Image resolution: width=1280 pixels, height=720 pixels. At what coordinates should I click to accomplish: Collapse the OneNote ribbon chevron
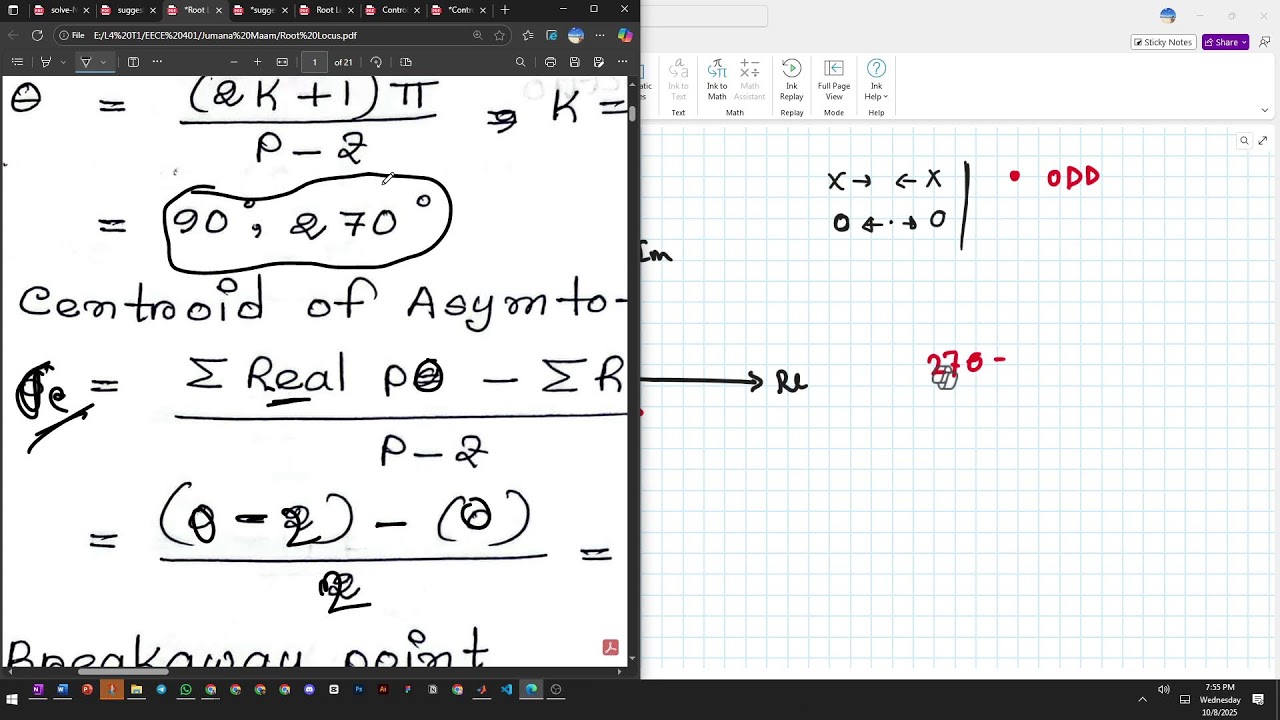point(1264,110)
